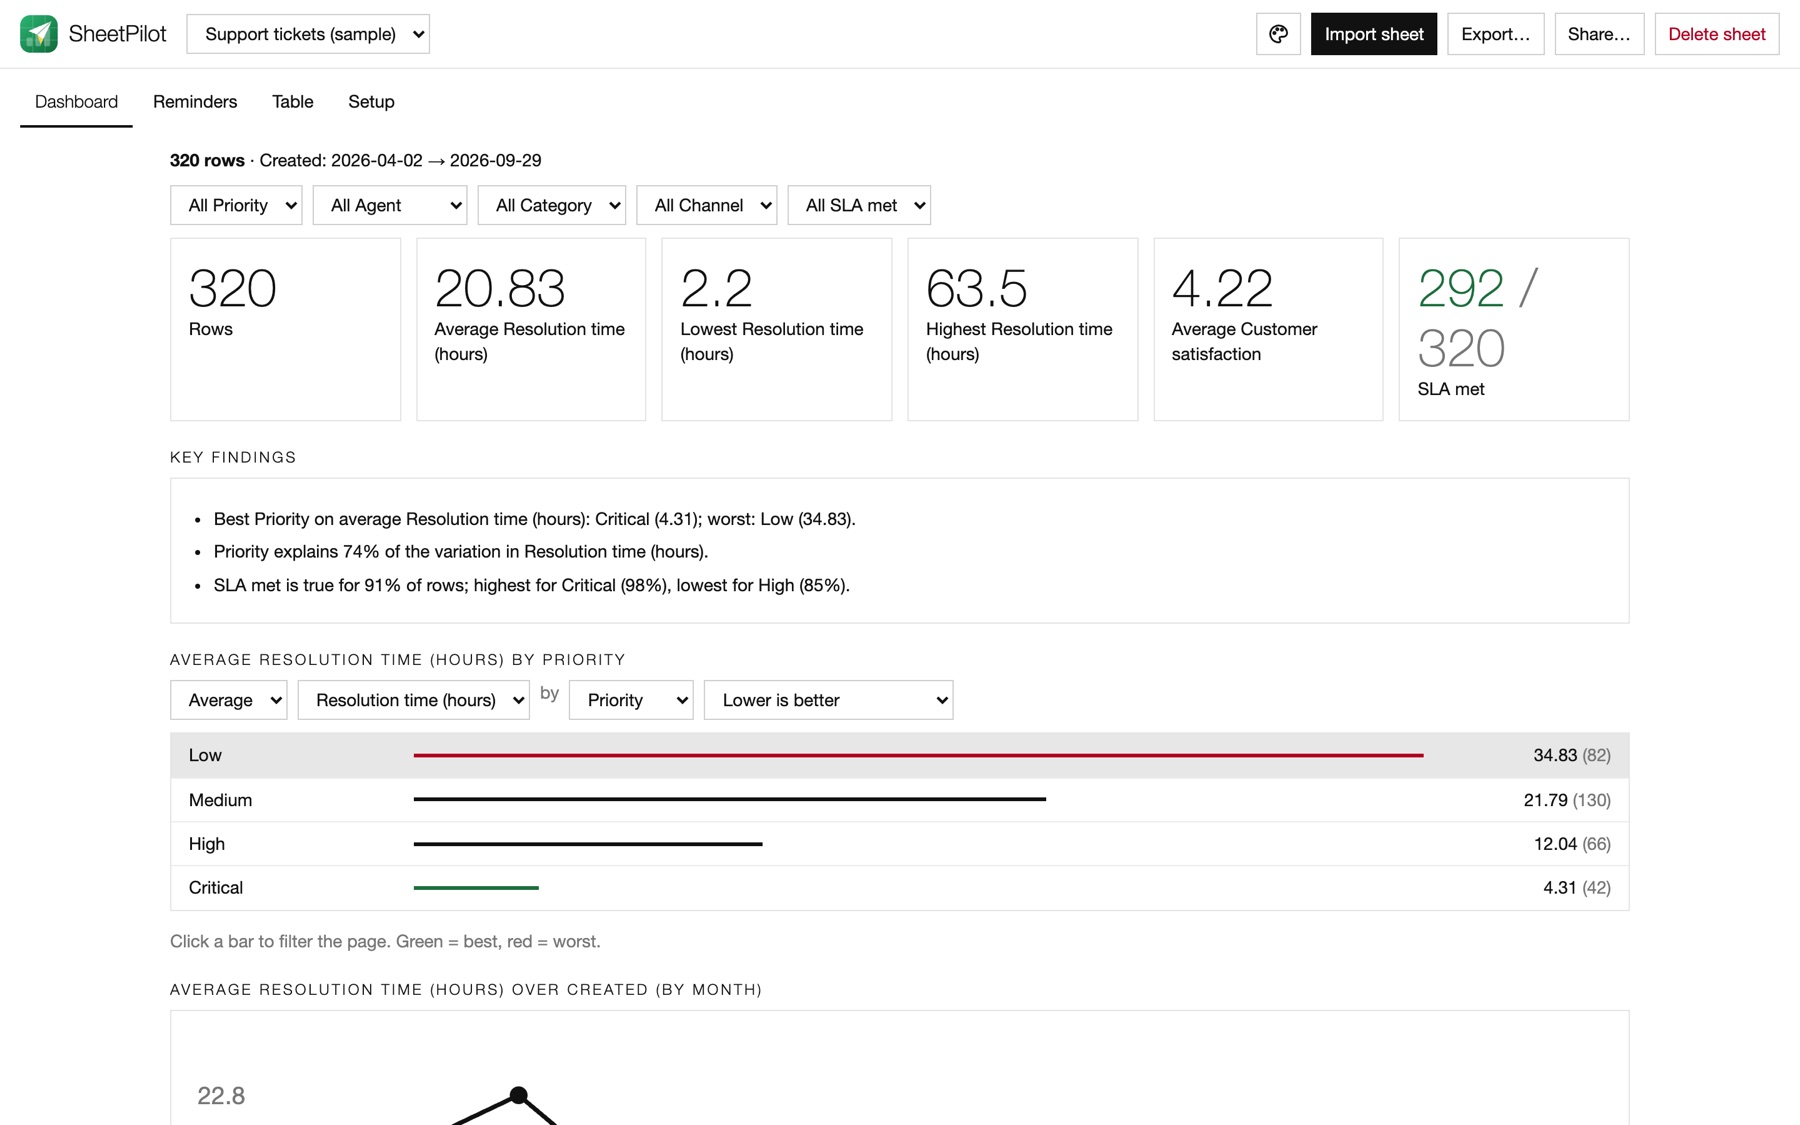Open the Lower is better dropdown
1800x1125 pixels.
[828, 700]
